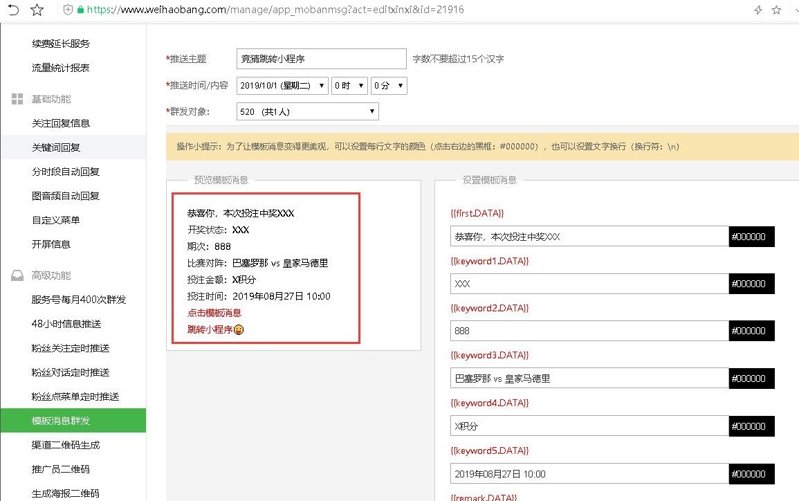The image size is (799, 501).
Task: Click the 基础功能 section header
Action: (51, 99)
